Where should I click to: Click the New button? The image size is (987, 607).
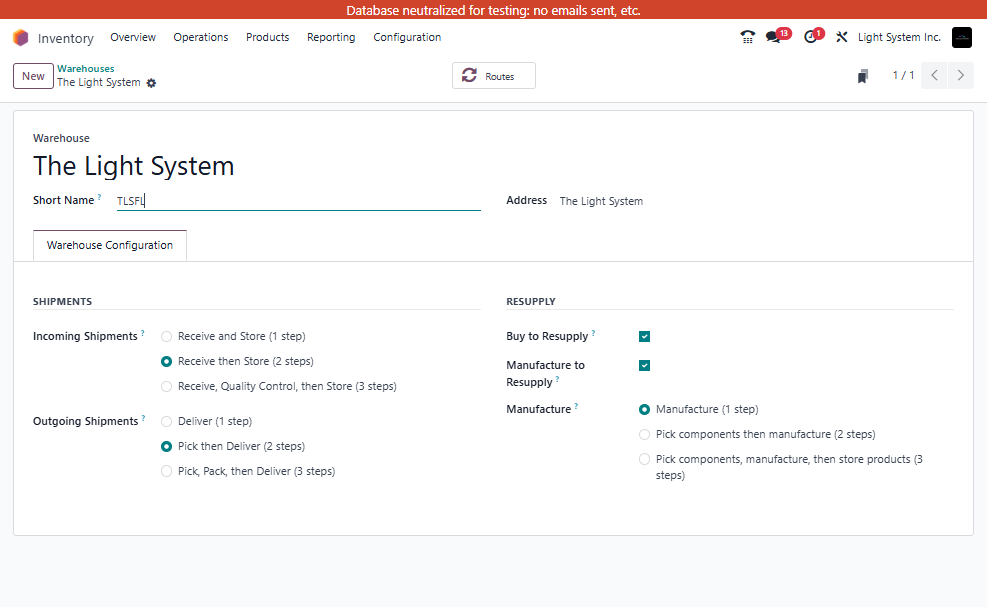click(x=33, y=76)
